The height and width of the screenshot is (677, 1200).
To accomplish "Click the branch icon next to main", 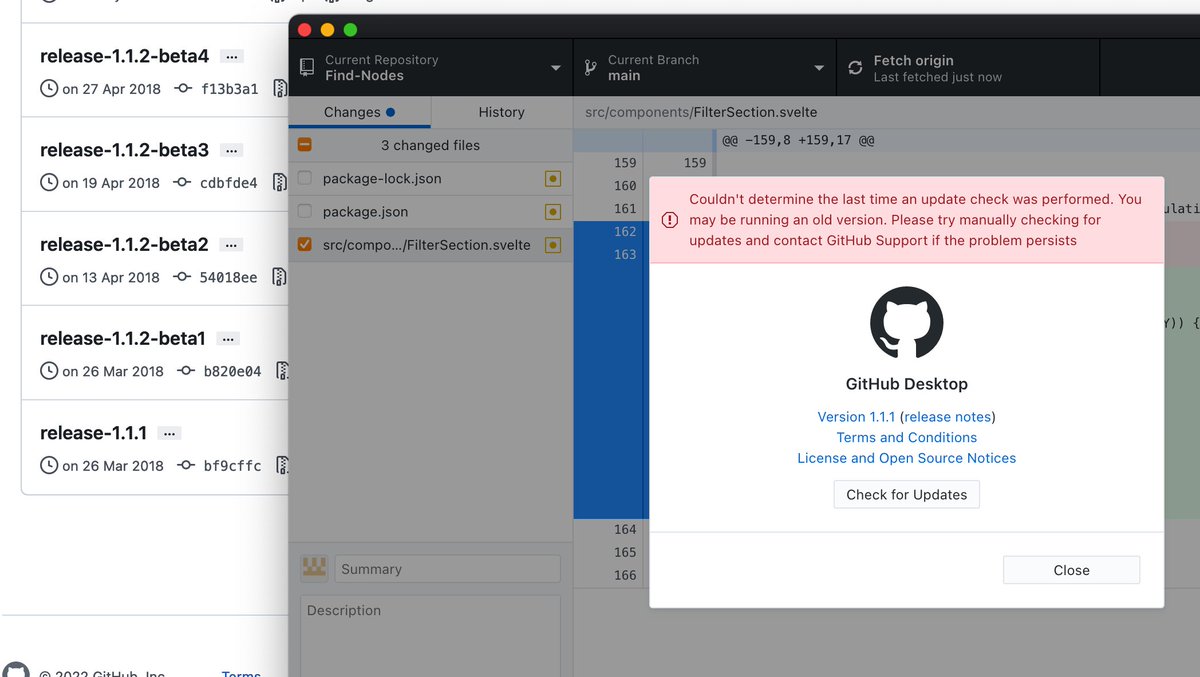I will click(x=589, y=67).
